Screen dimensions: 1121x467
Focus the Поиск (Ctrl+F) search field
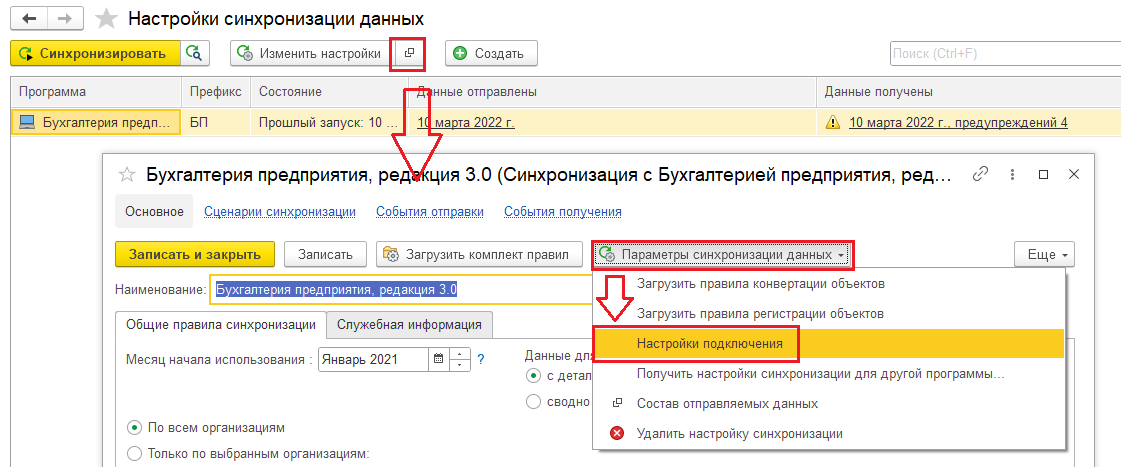pos(1005,53)
